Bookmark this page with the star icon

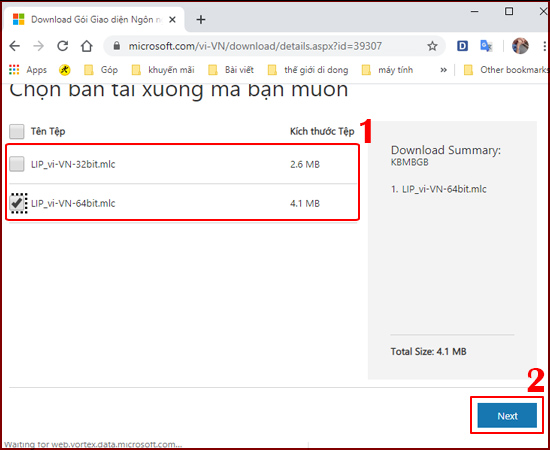click(432, 46)
